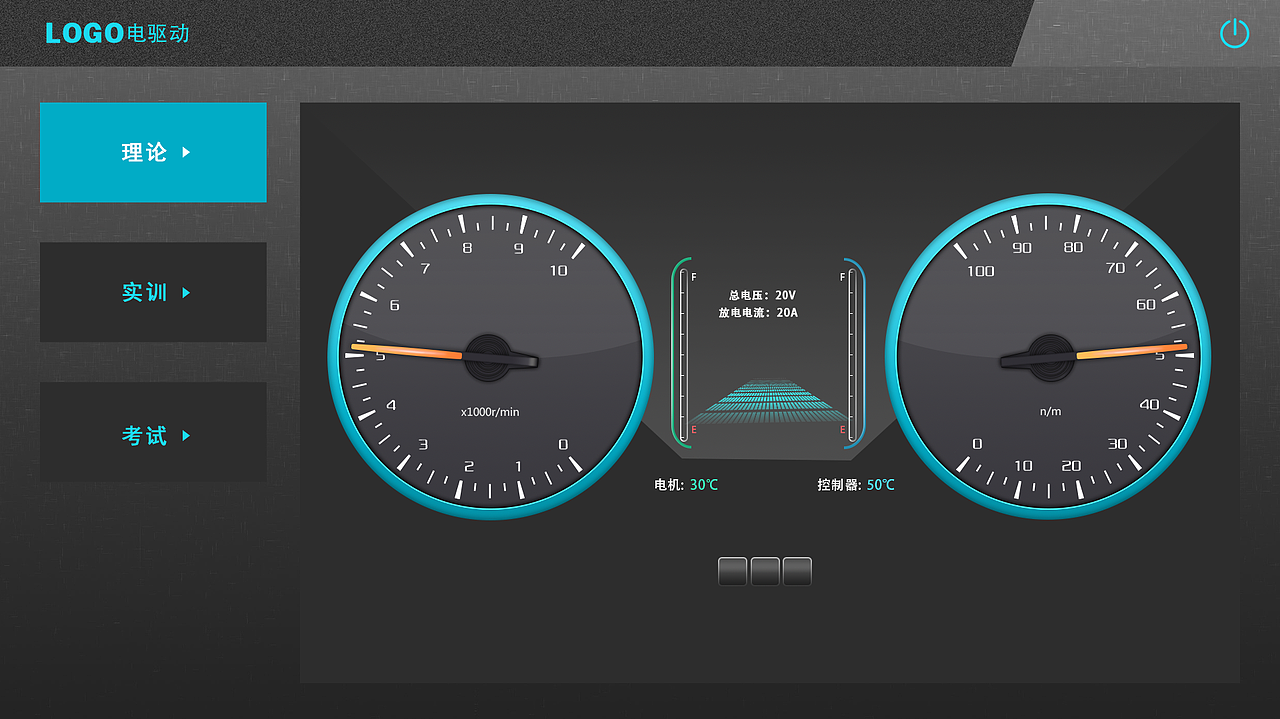Click the right blue battery level bar
1280x719 pixels.
point(853,353)
